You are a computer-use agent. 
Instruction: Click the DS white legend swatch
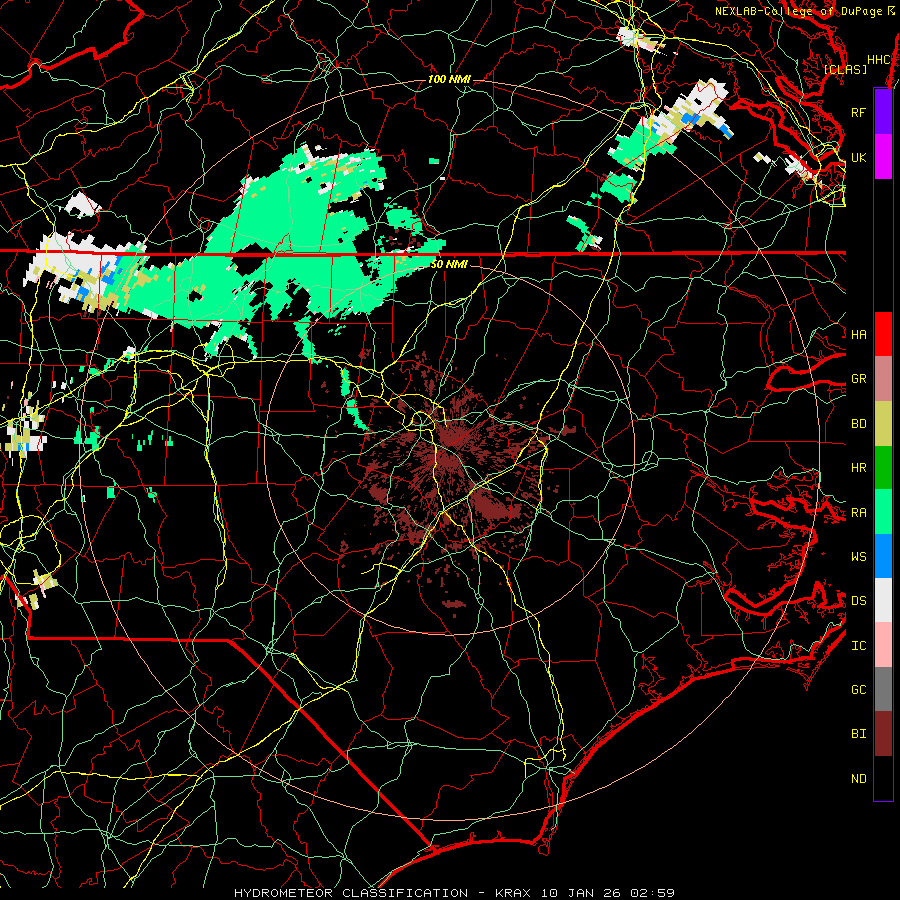pos(883,600)
